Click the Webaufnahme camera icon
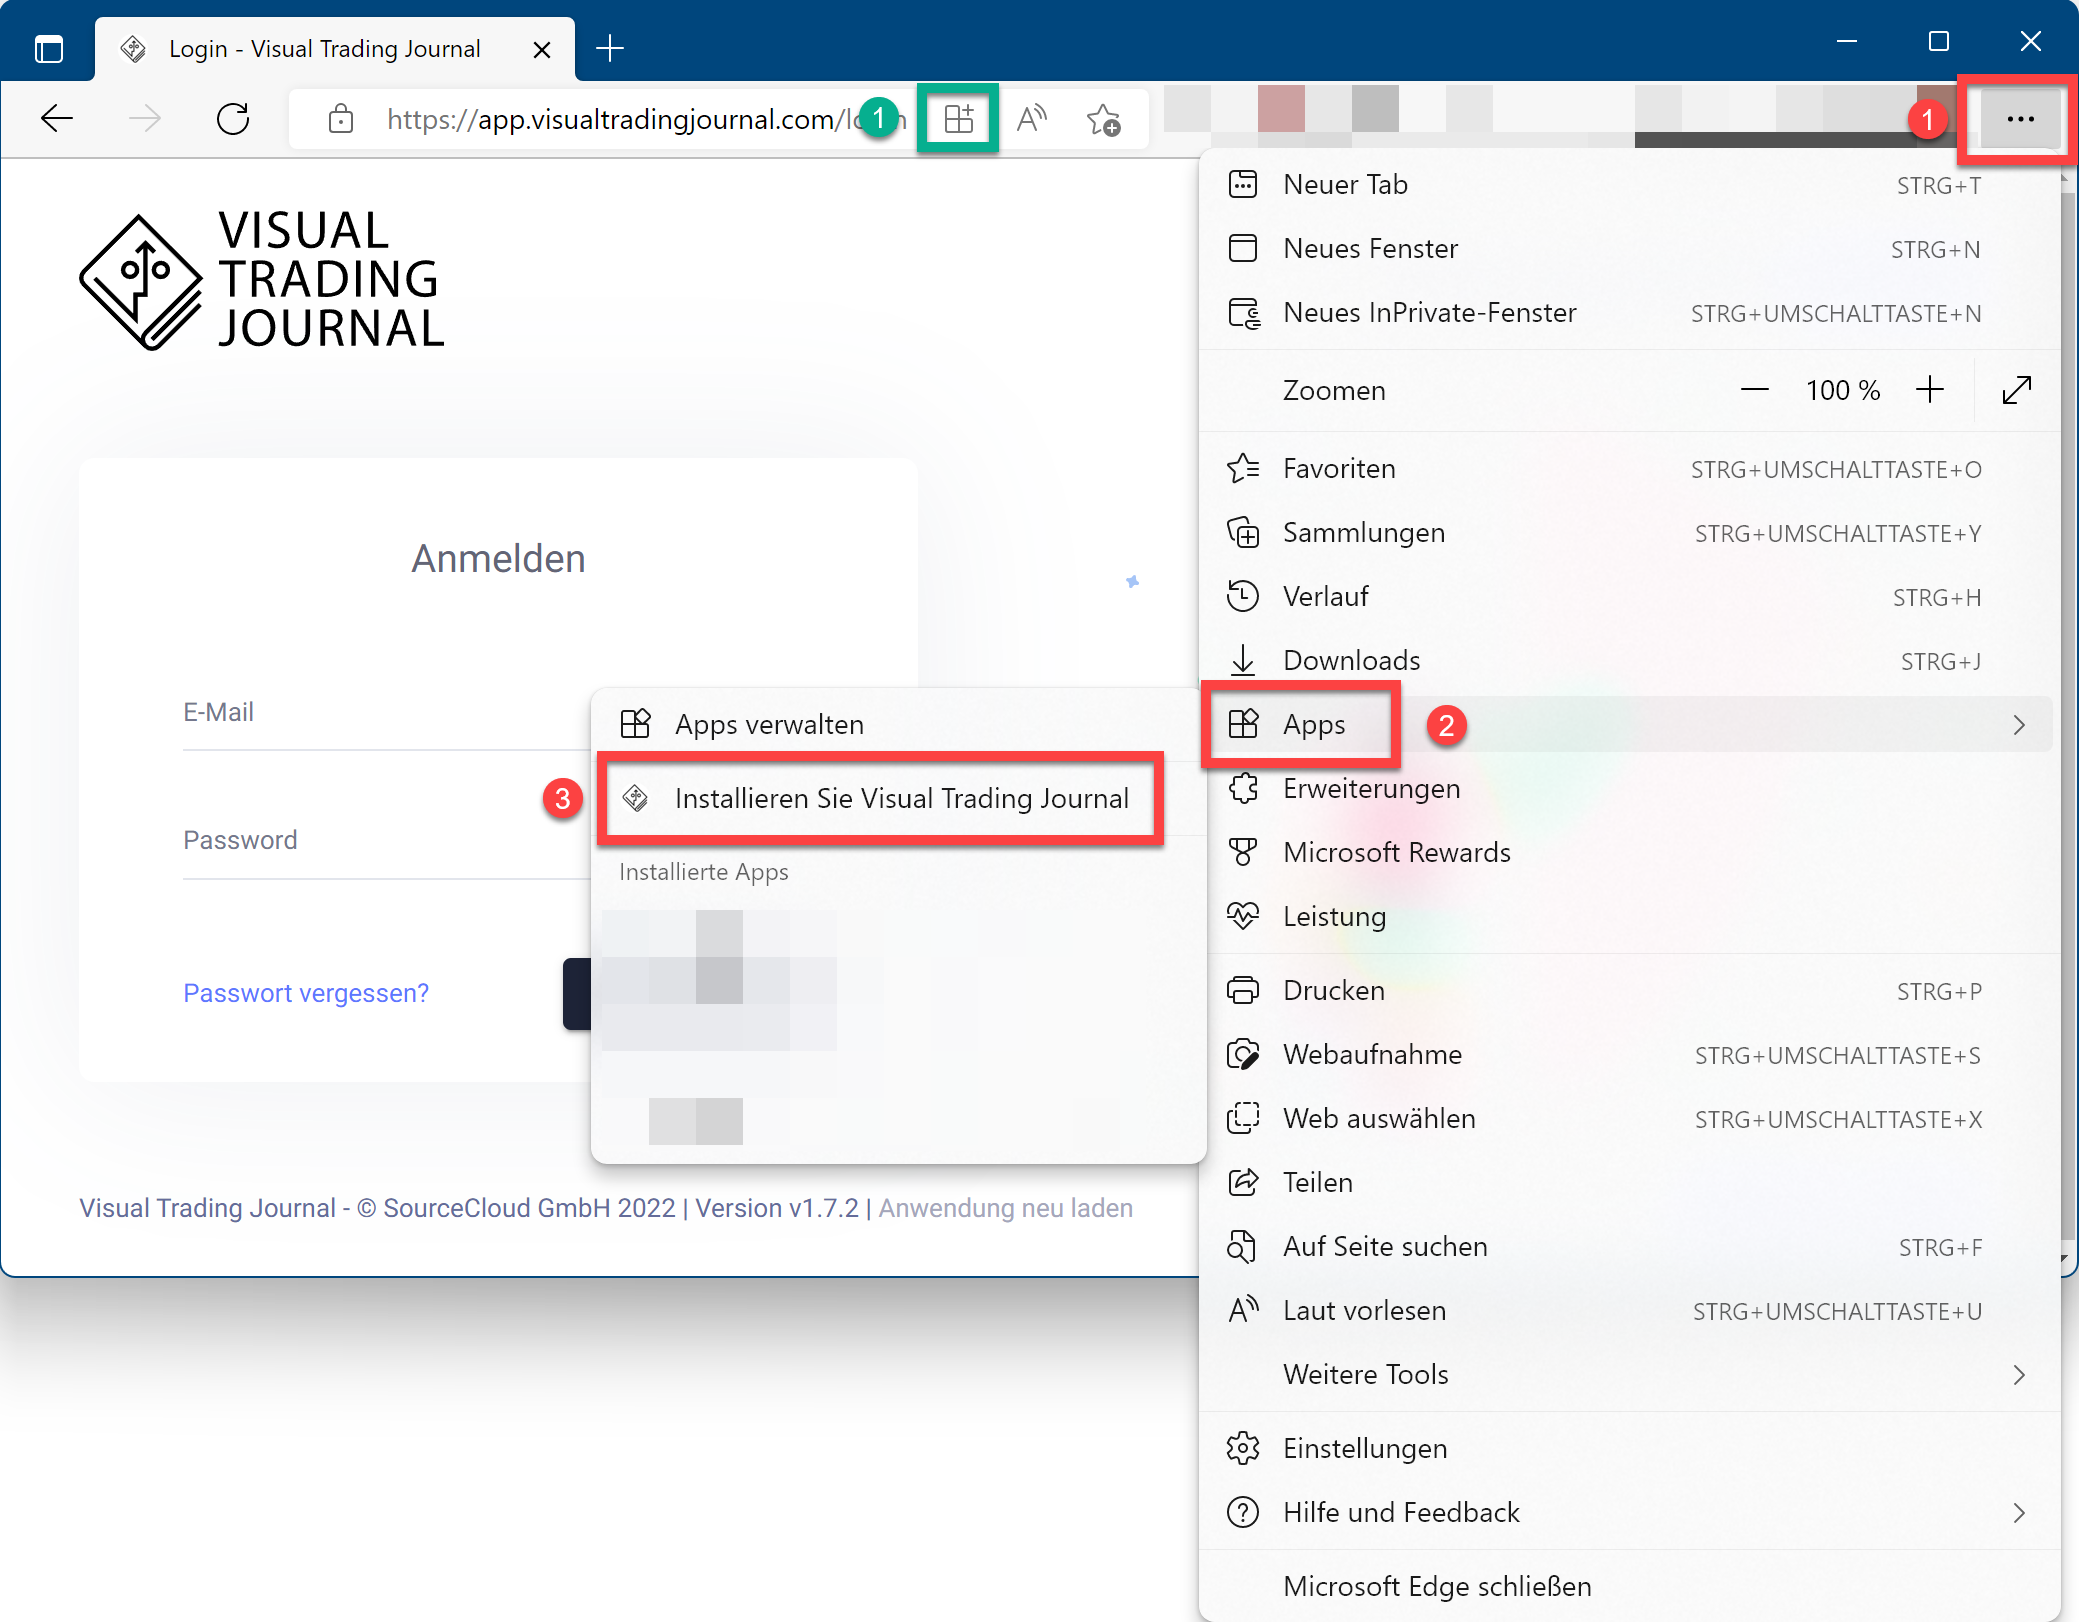Screen dimensions: 2079x1622 (x=1242, y=1055)
